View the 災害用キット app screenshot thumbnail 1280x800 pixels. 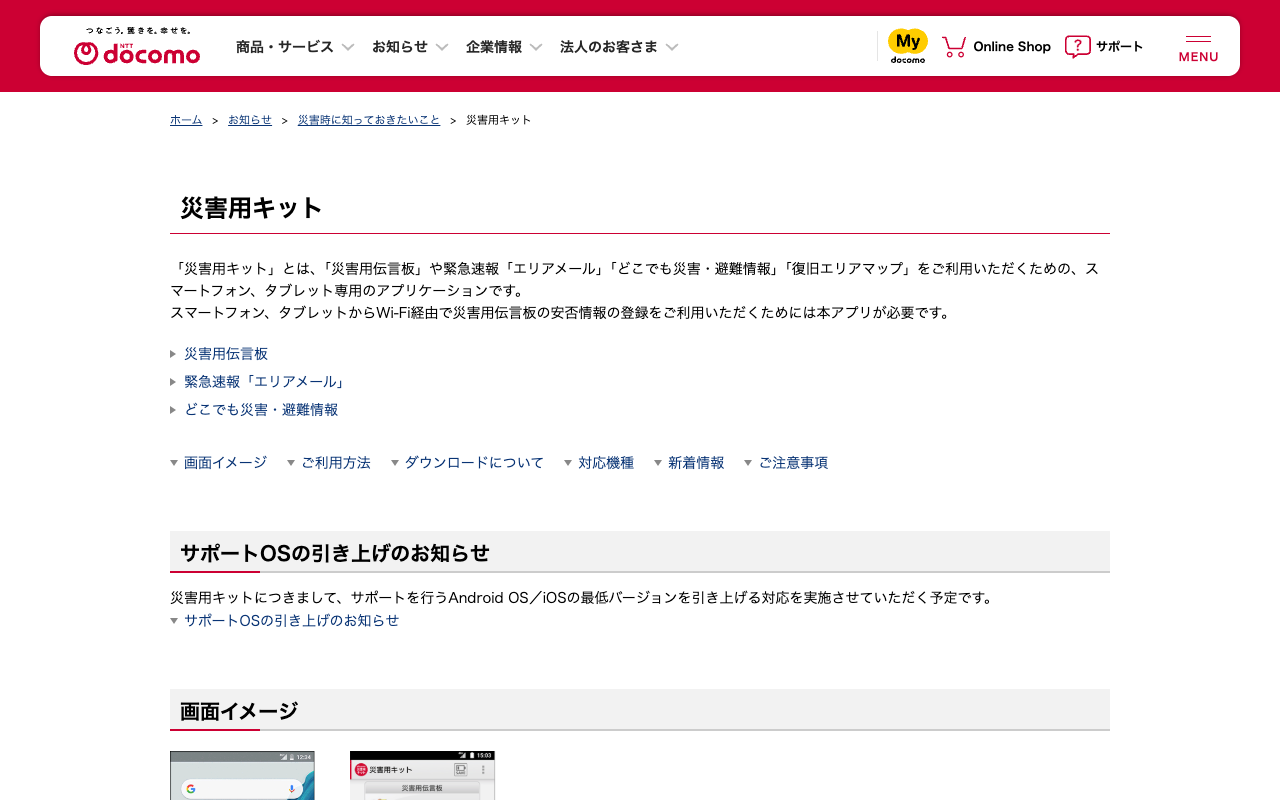click(422, 776)
